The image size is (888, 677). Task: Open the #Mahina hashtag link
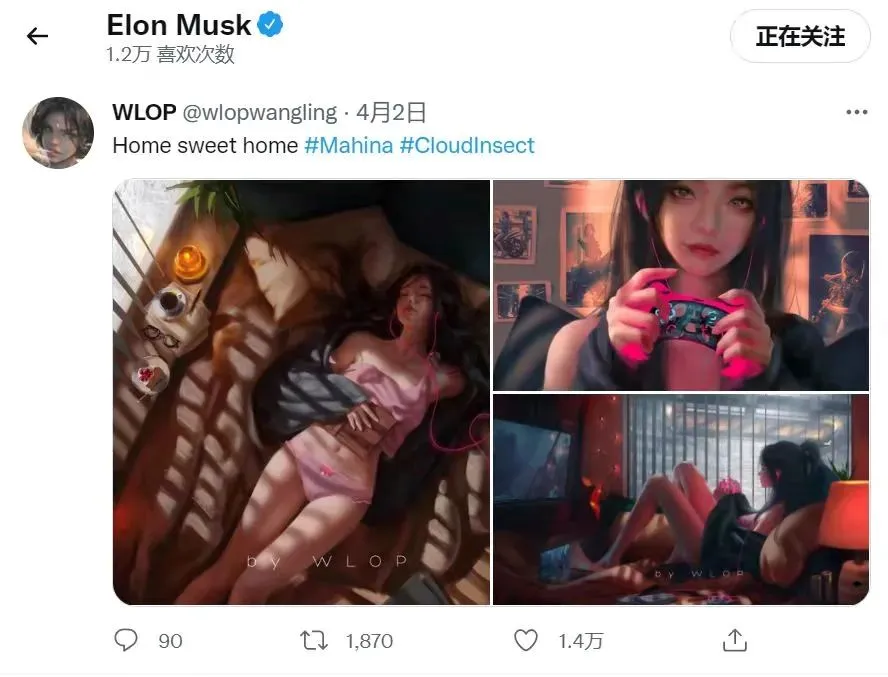[x=349, y=146]
